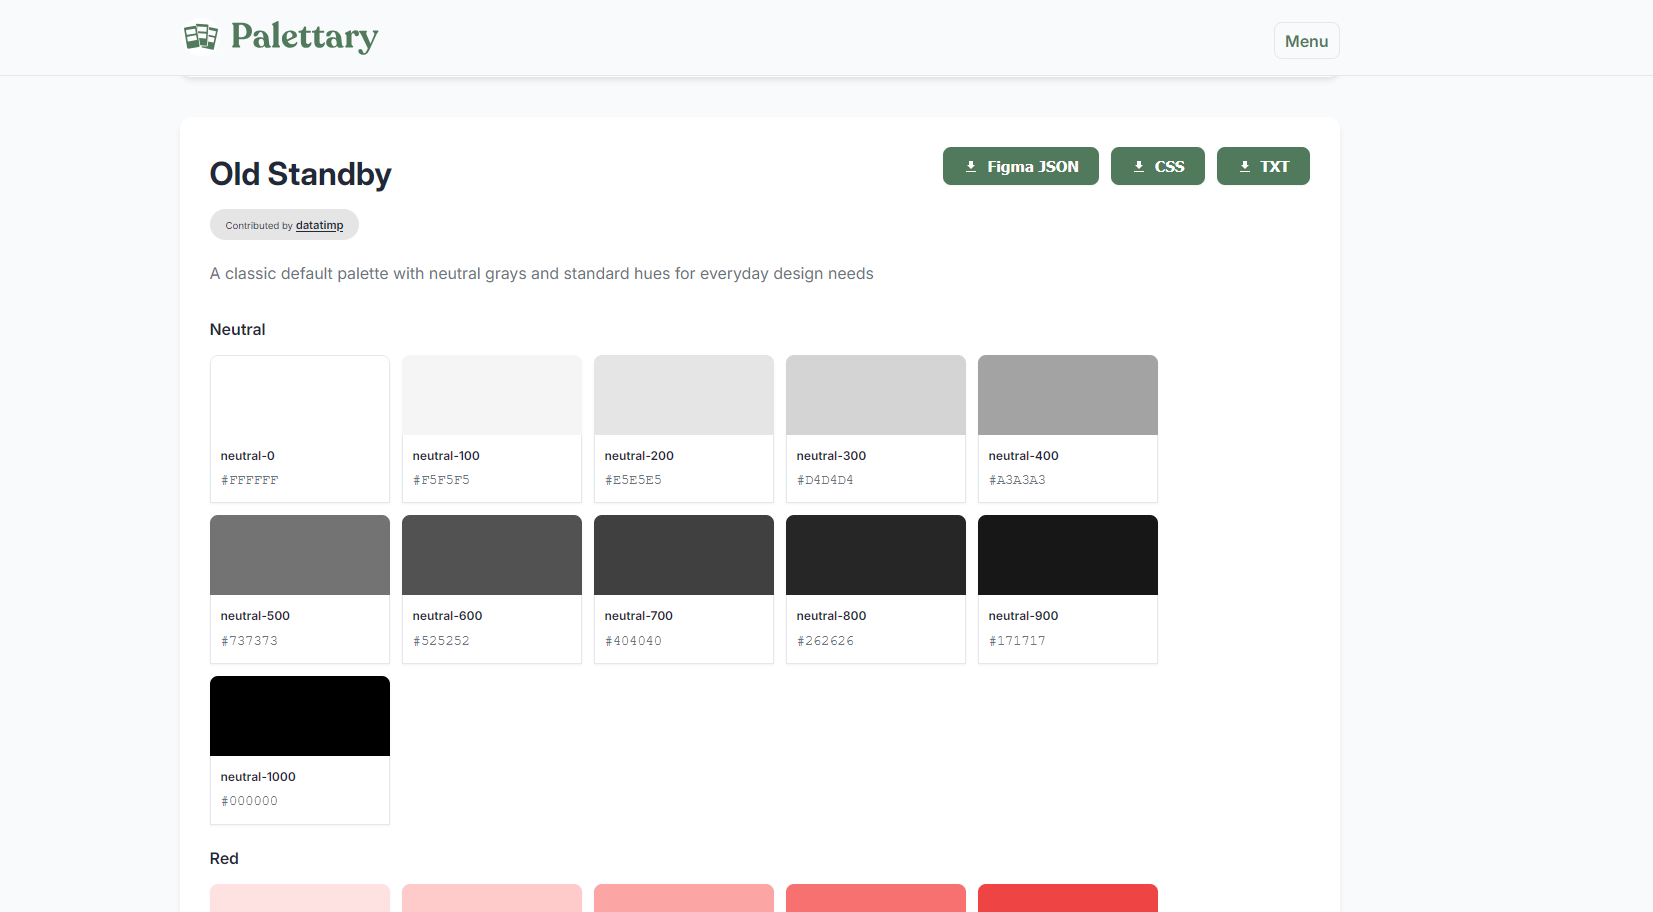The height and width of the screenshot is (912, 1653).
Task: Select the neutral-300 swatch
Action: 875,394
